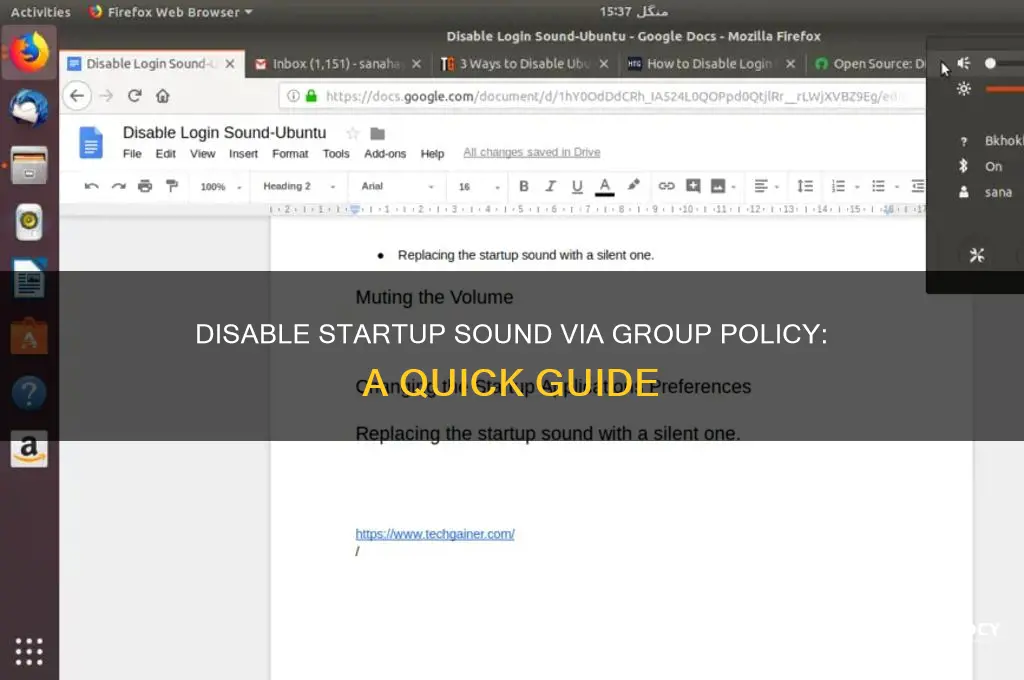Show applications grid
Viewport: 1024px width, 680px height.
[x=29, y=651]
